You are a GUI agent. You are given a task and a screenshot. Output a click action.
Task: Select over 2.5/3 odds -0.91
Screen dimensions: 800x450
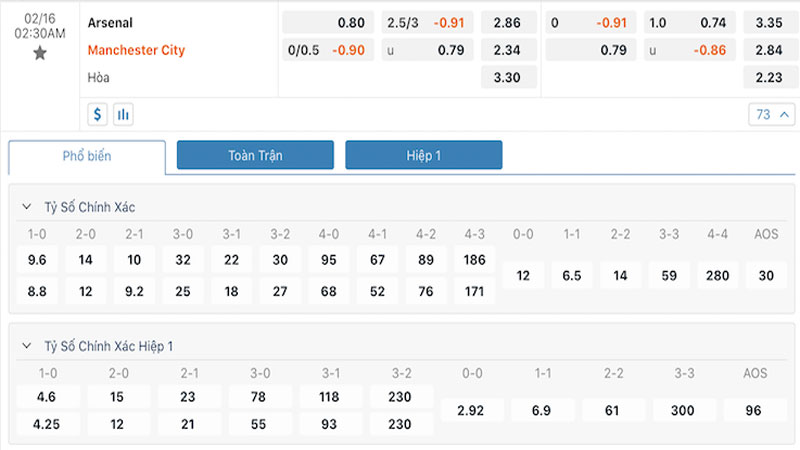[427, 23]
